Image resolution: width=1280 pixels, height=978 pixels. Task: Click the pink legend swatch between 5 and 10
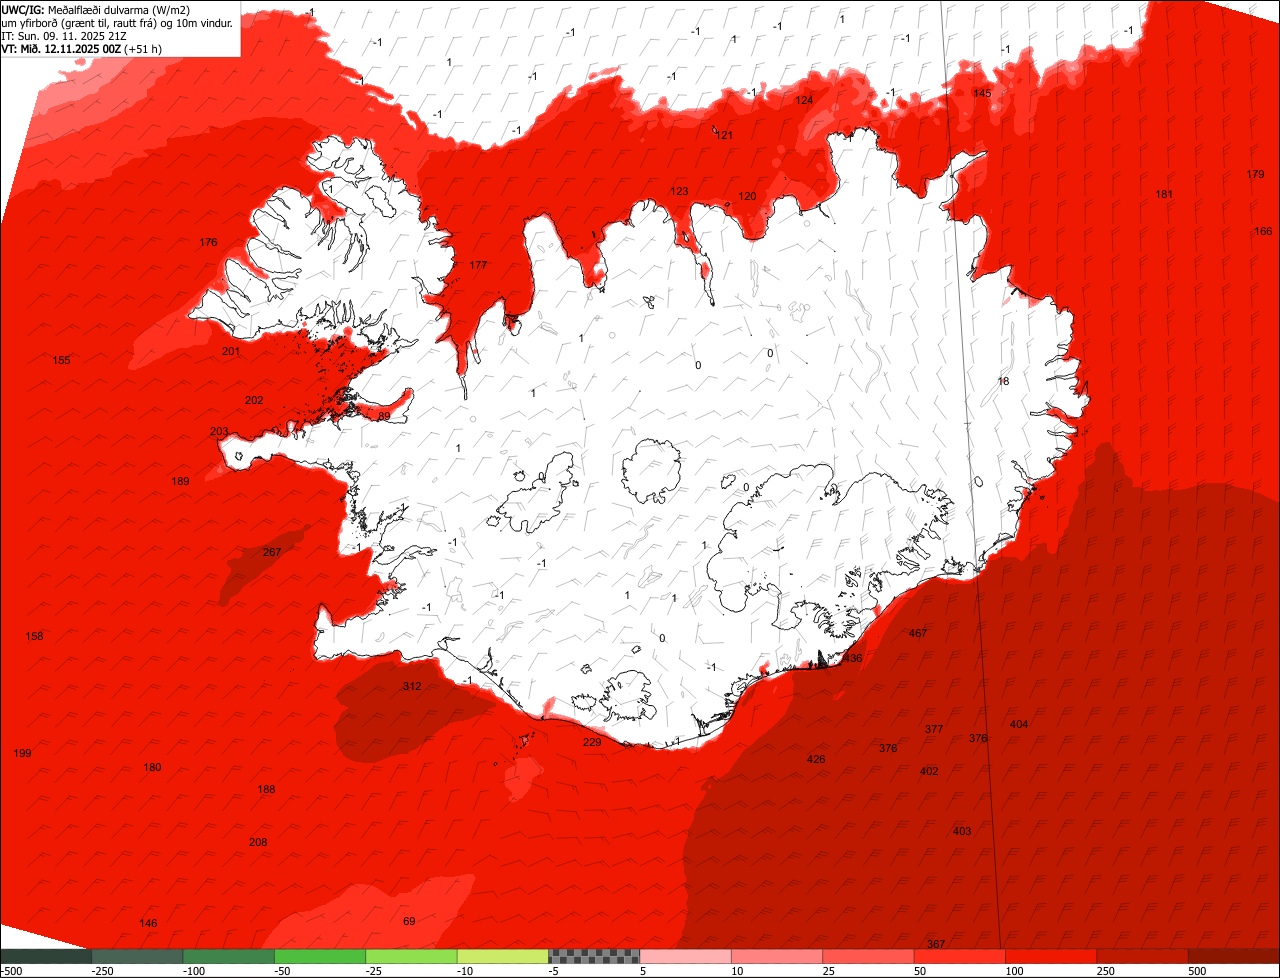point(685,956)
